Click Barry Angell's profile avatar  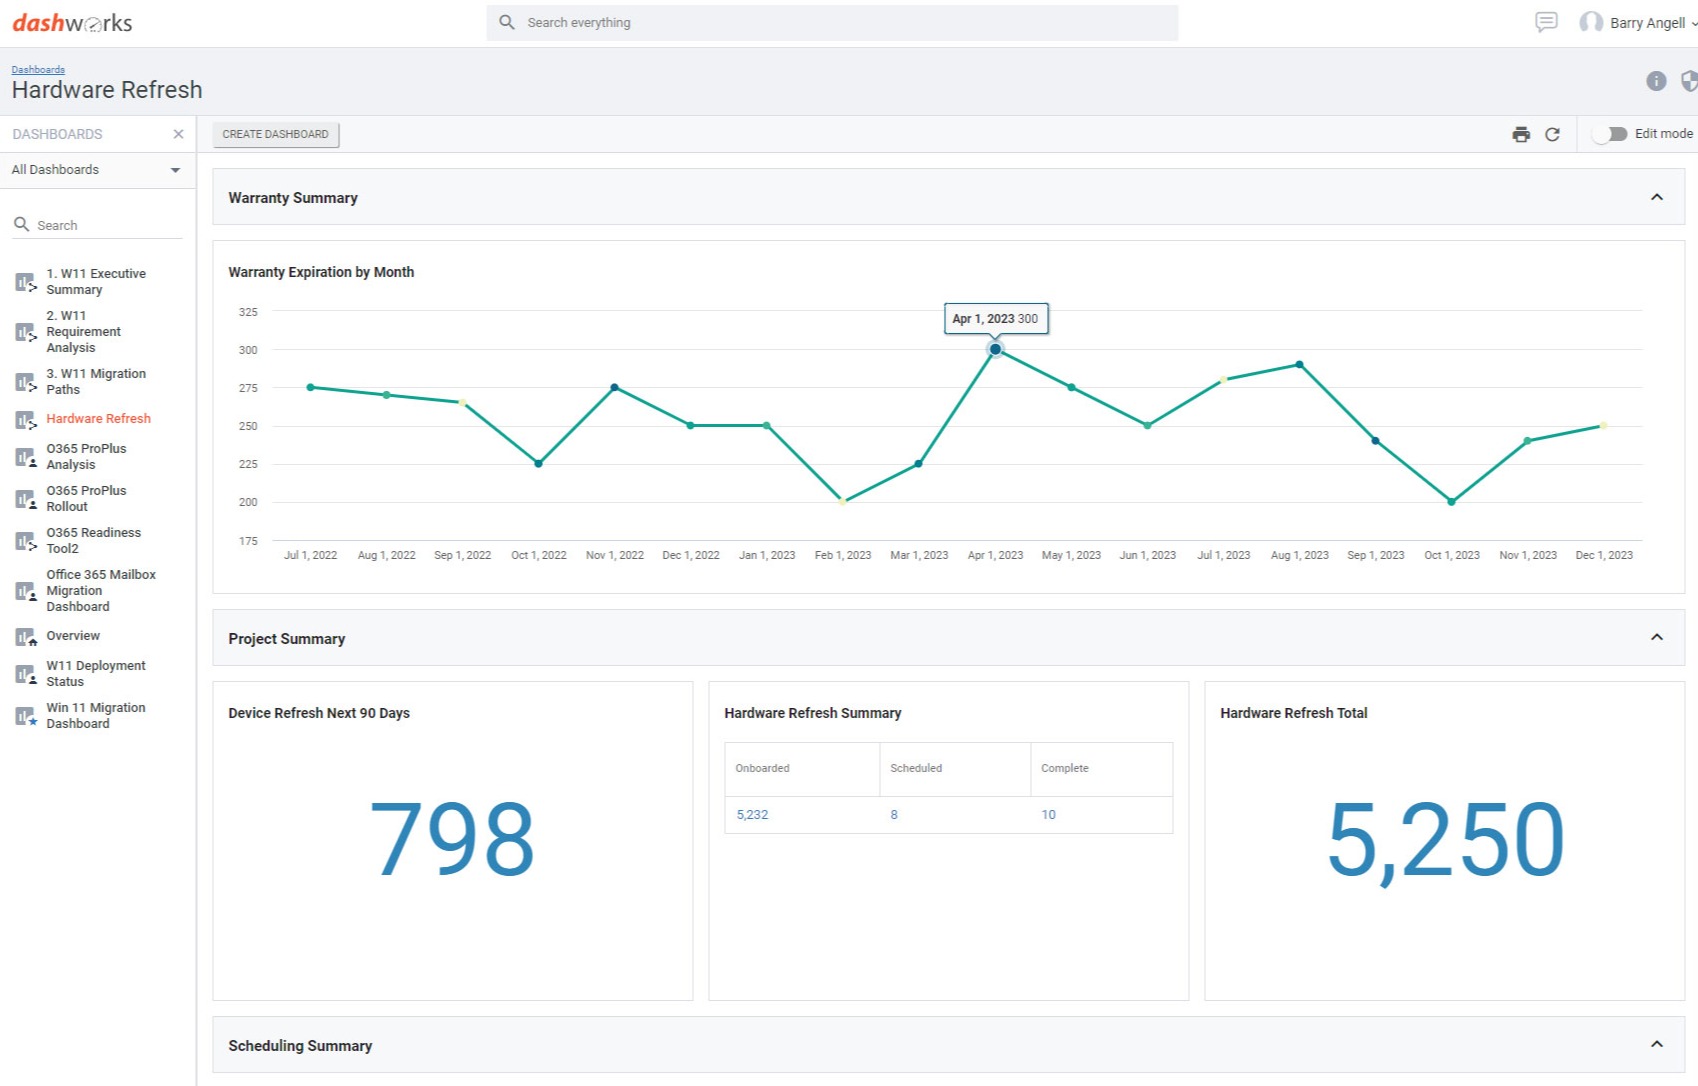click(x=1592, y=22)
